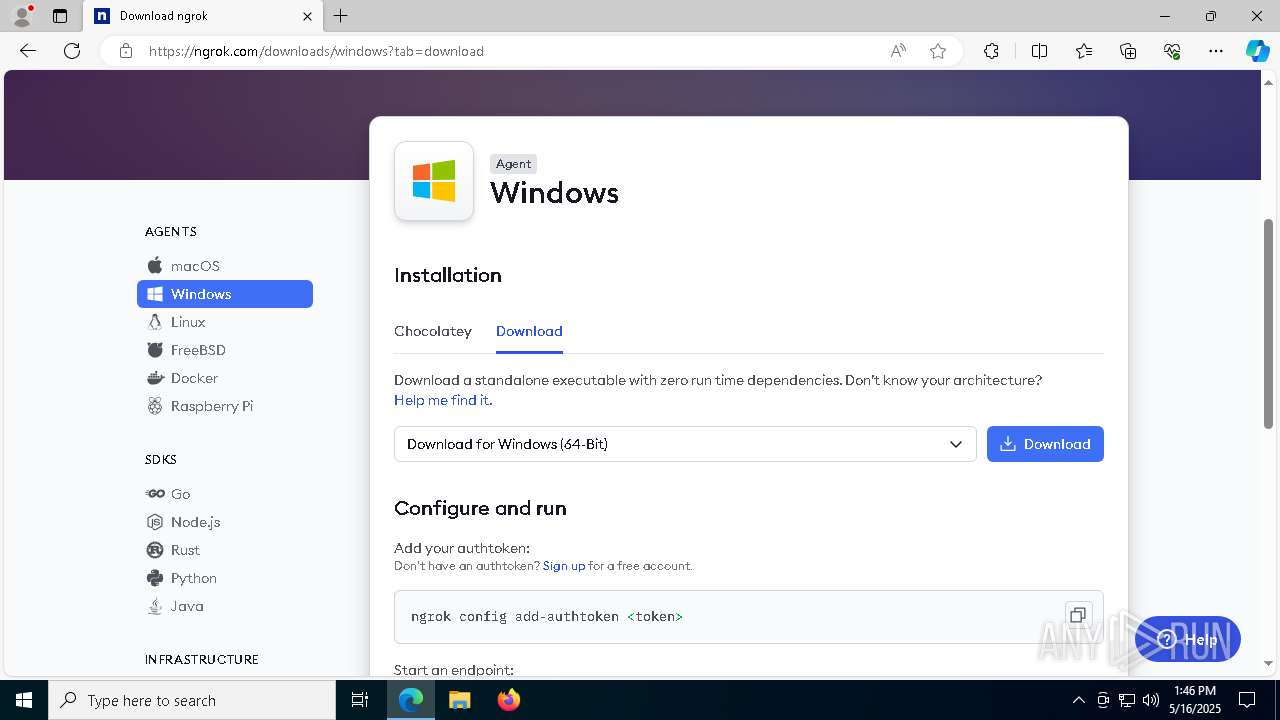Image resolution: width=1280 pixels, height=720 pixels.
Task: Open File Explorer from the taskbar
Action: click(459, 700)
